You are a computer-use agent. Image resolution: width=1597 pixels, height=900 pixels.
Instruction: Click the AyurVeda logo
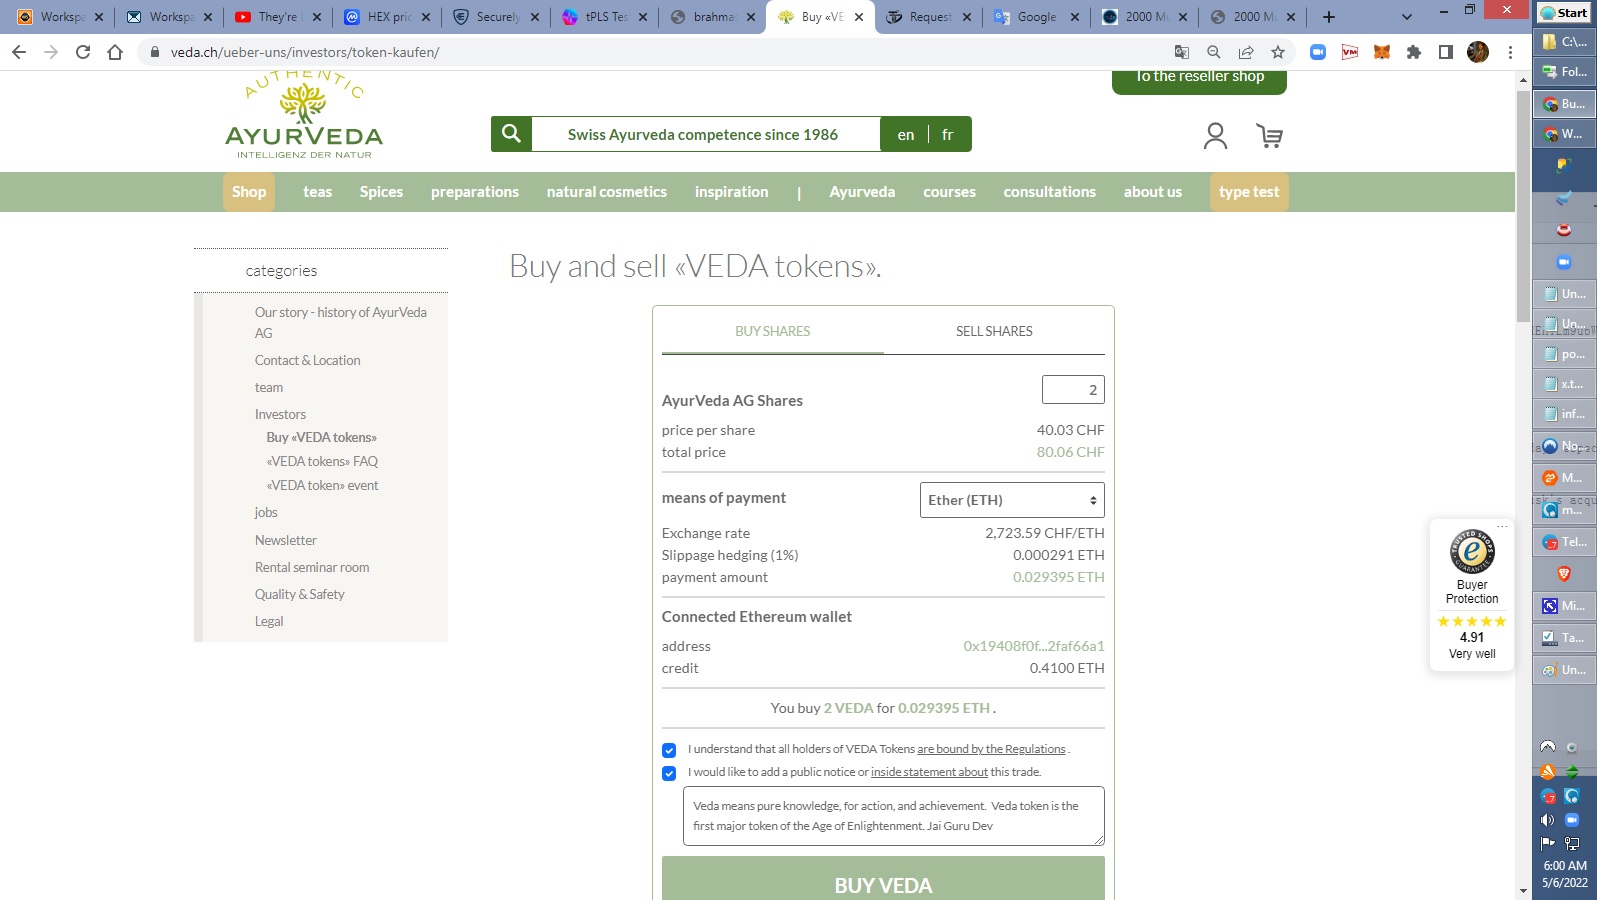[x=304, y=115]
